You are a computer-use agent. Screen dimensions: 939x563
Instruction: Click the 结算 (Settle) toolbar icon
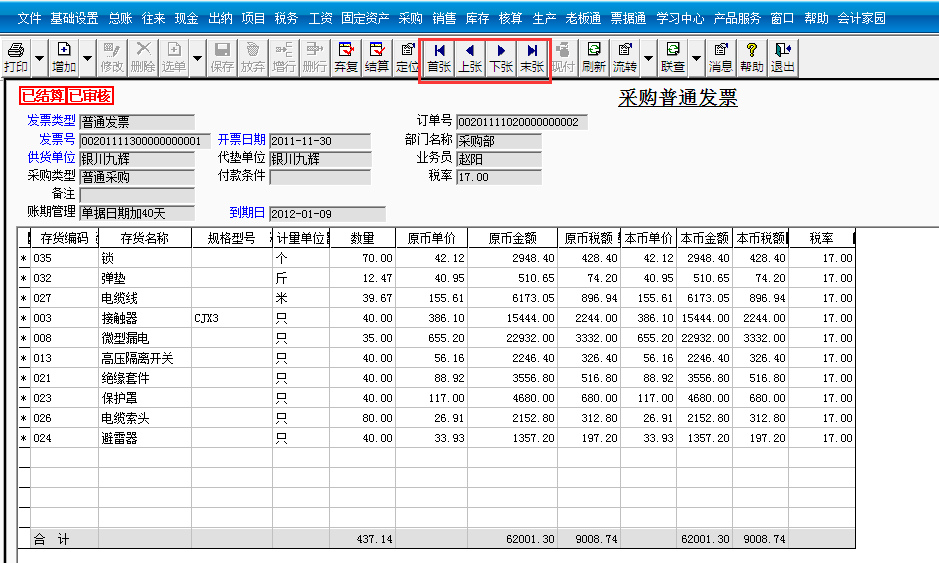pos(377,58)
